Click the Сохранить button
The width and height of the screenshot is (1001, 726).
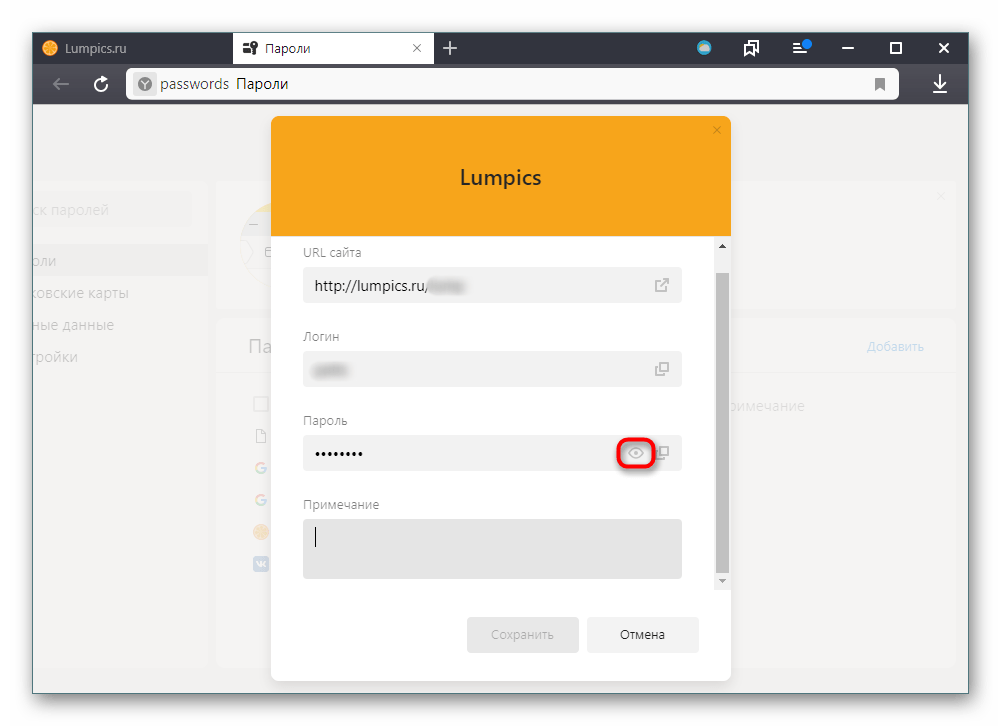[x=523, y=634]
